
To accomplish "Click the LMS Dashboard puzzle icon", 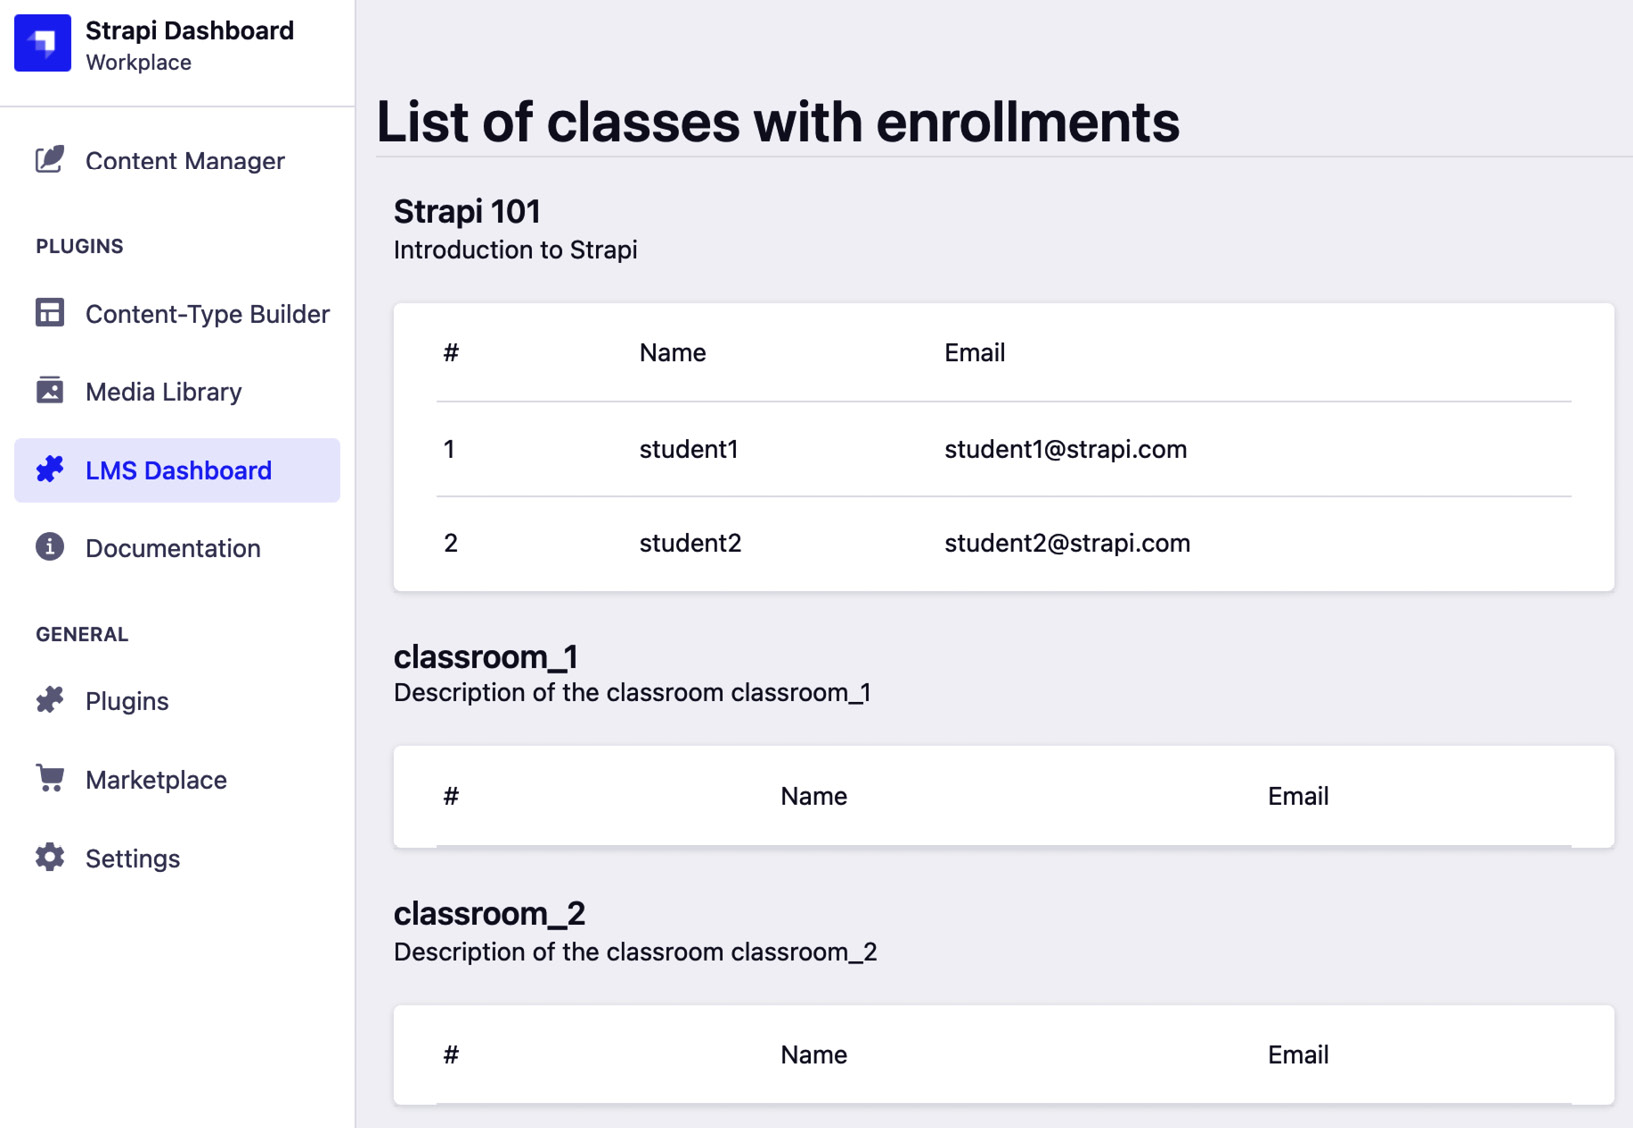I will pos(50,469).
